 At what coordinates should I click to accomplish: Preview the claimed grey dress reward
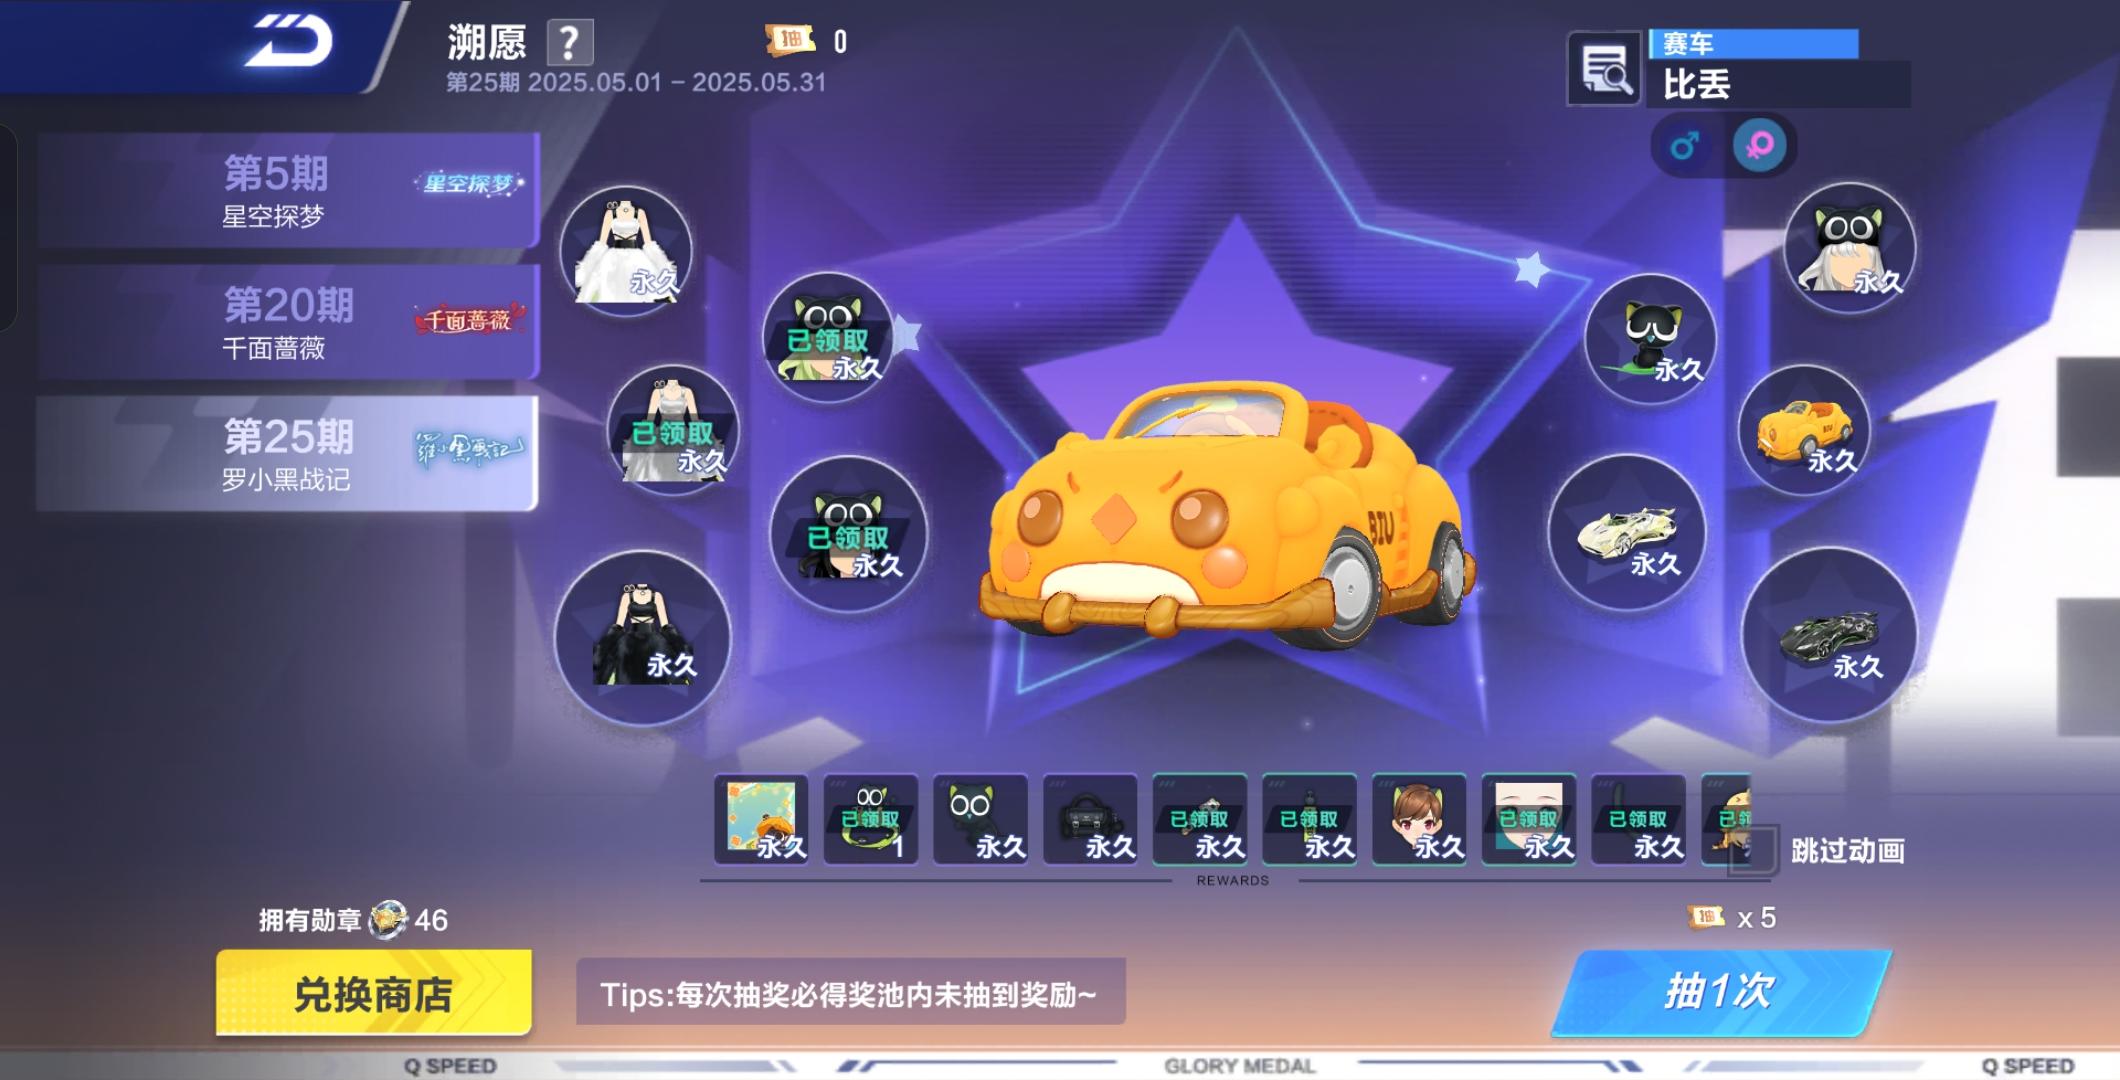(x=673, y=431)
